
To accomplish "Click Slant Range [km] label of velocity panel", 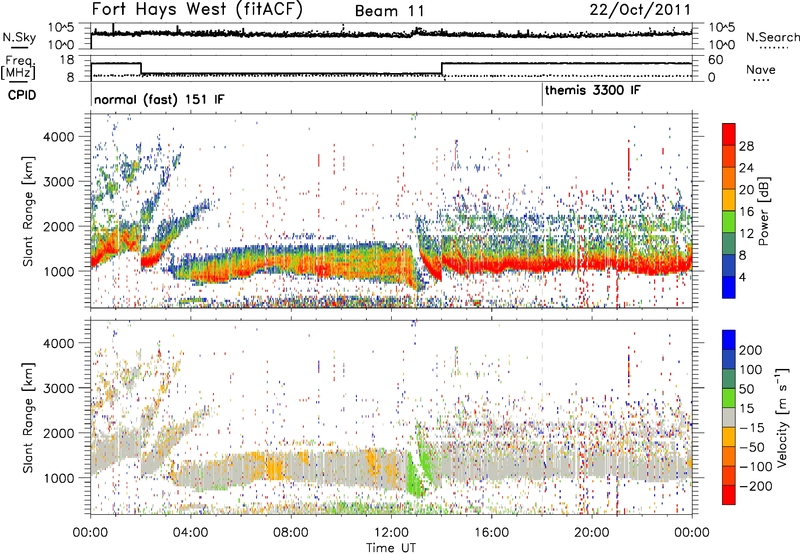I will click(28, 418).
